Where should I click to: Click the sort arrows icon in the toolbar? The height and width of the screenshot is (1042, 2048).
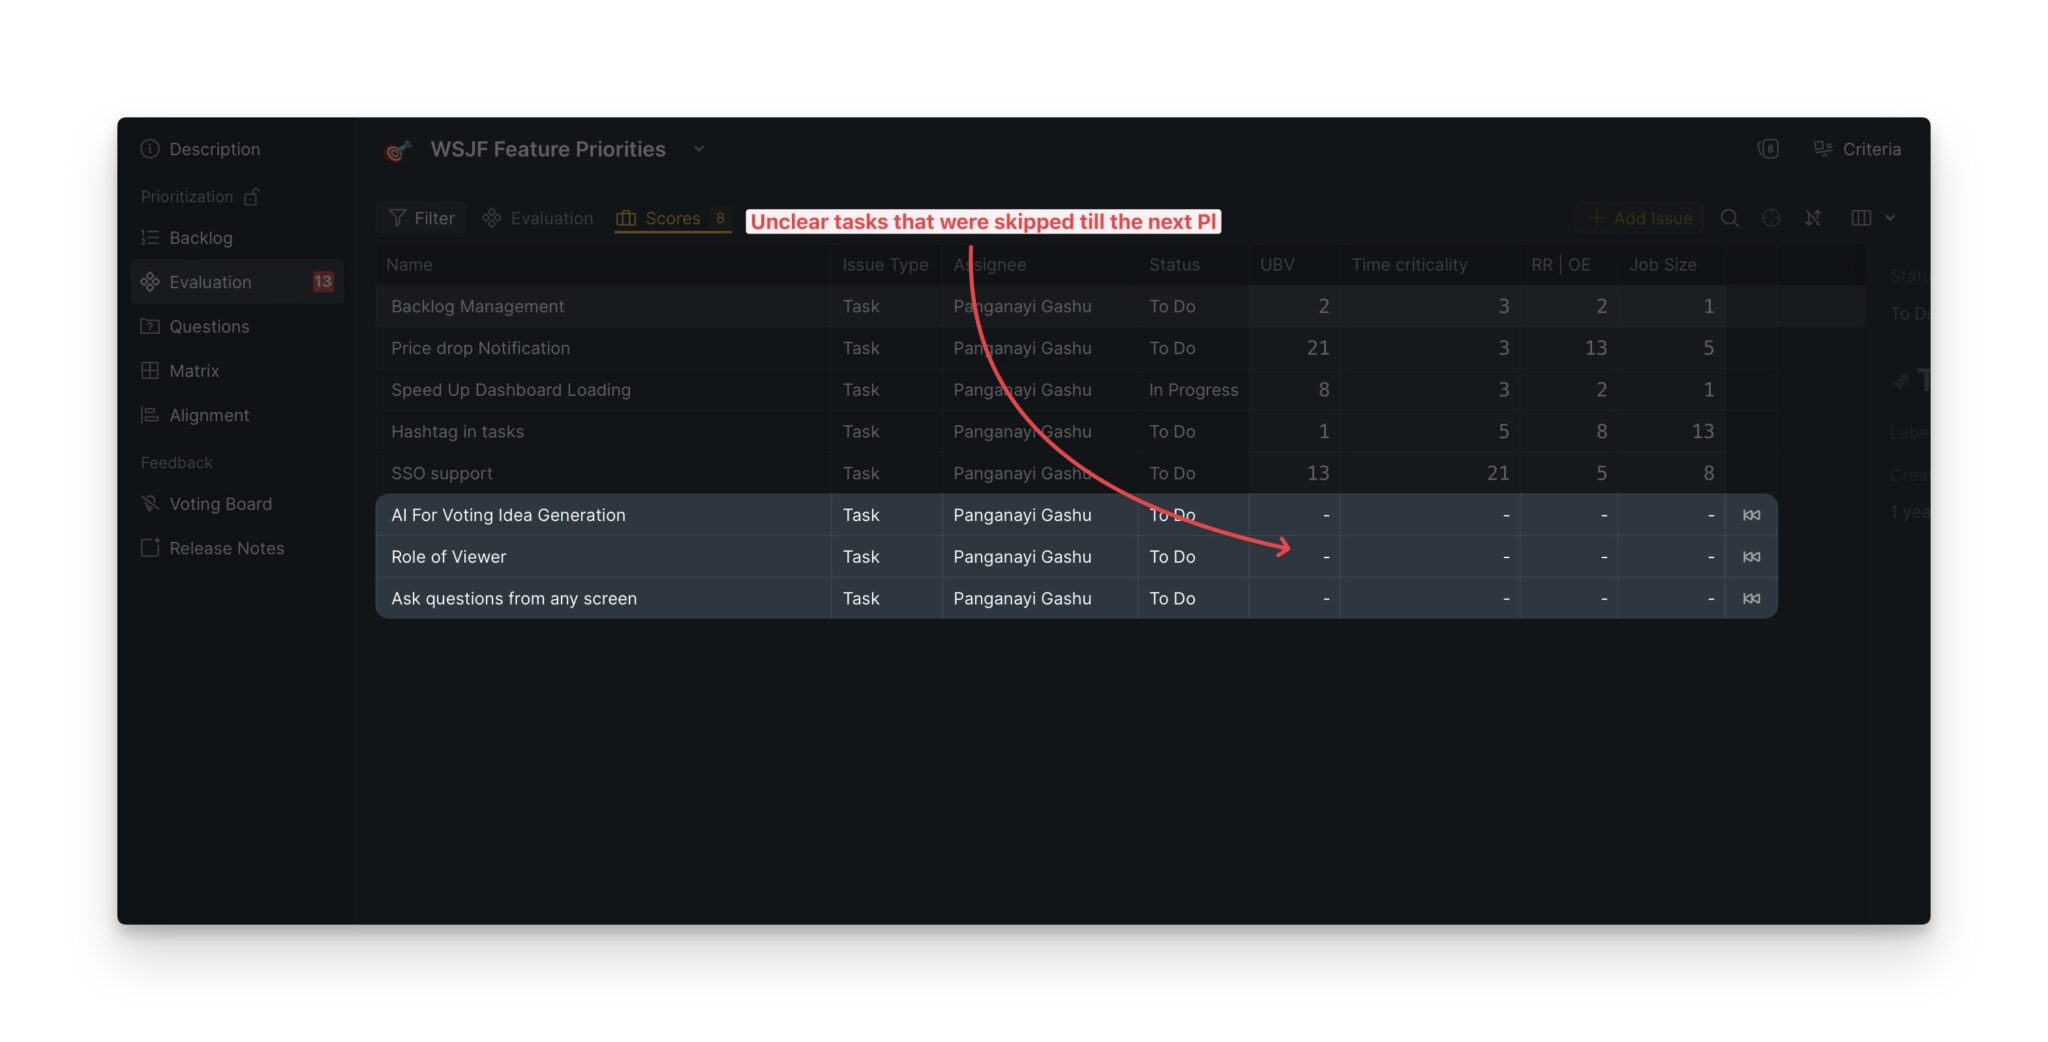pyautogui.click(x=1813, y=218)
